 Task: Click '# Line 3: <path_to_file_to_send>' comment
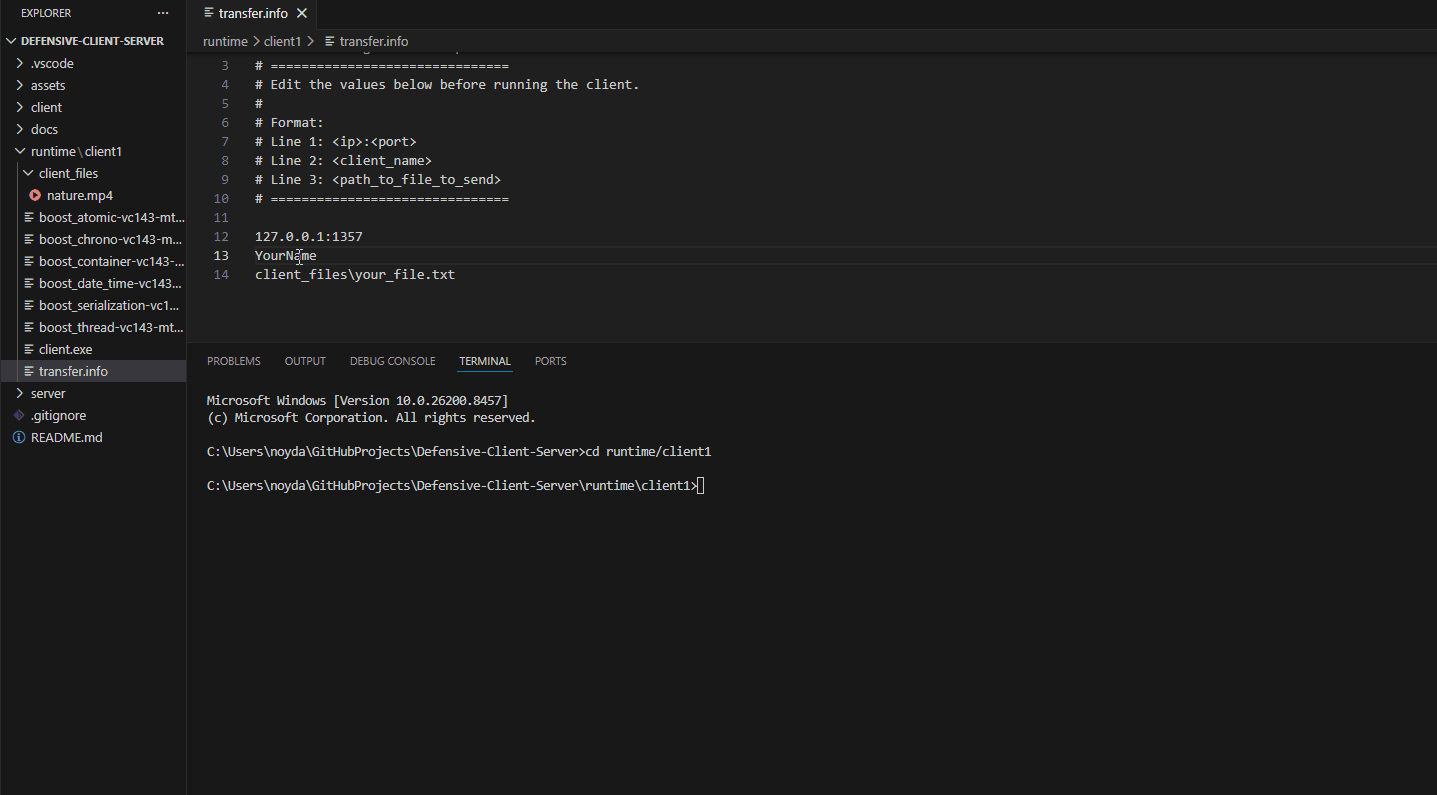click(x=378, y=180)
